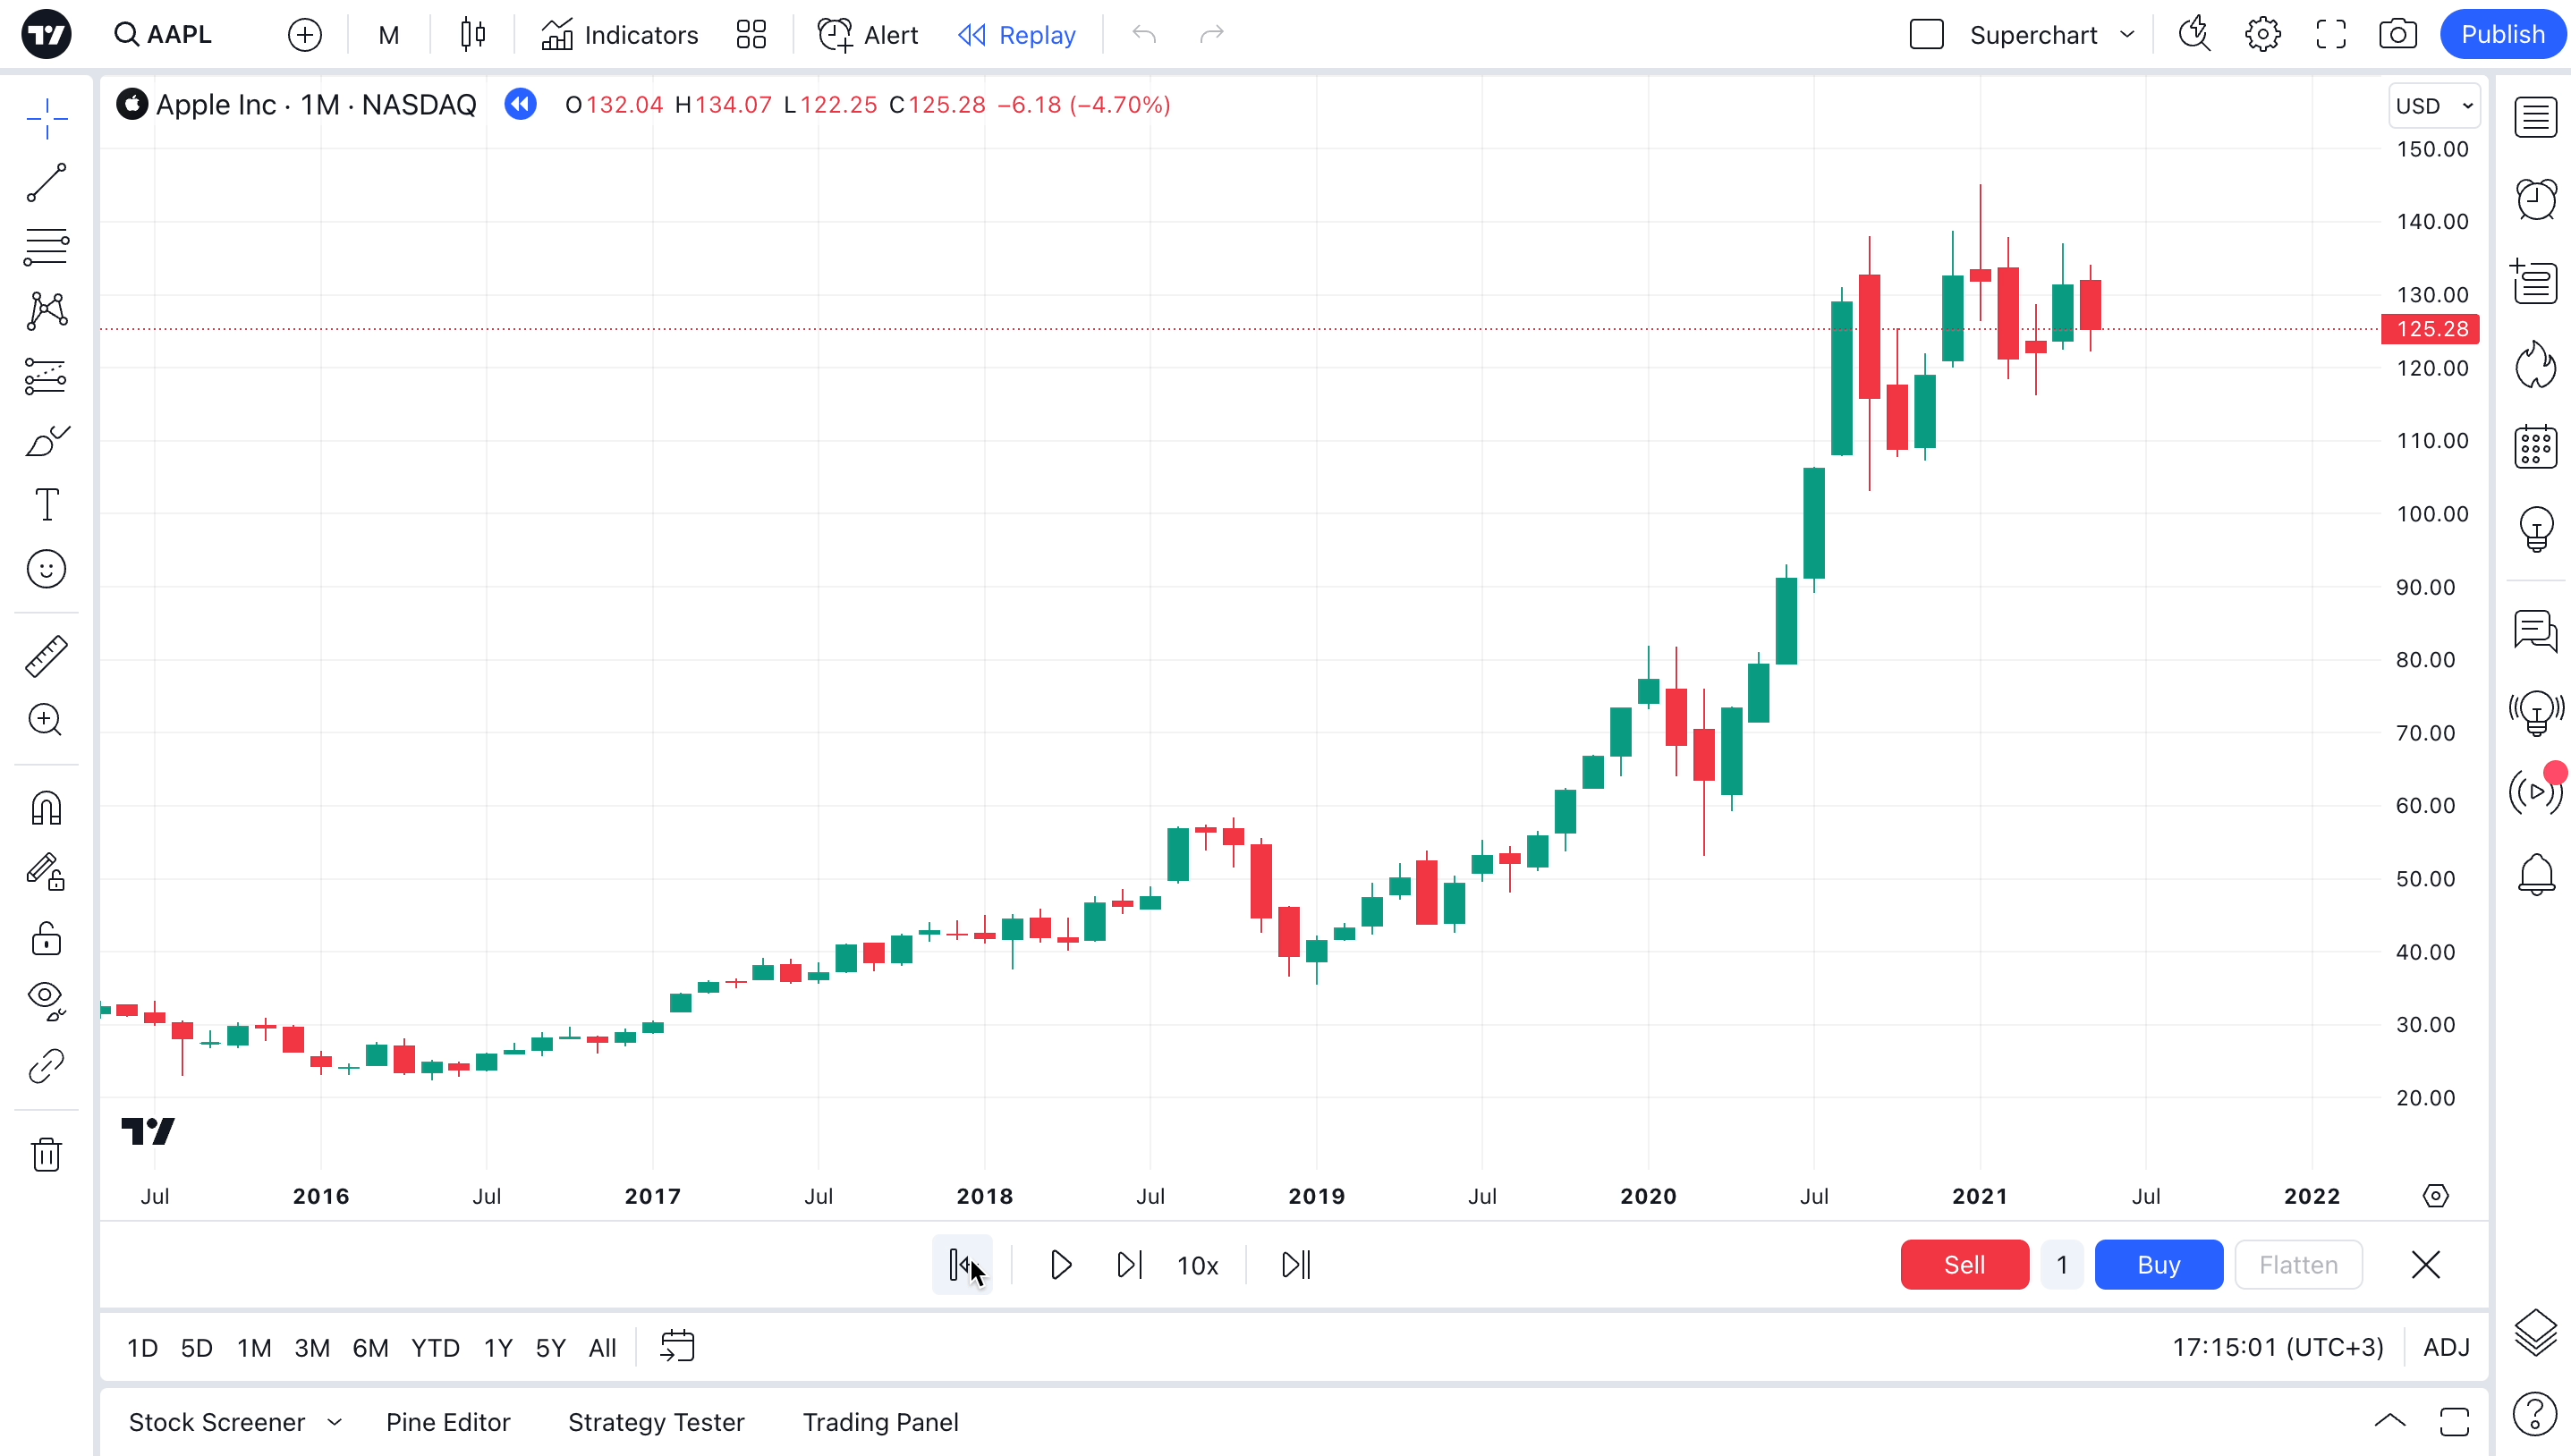Open the emoji icons tool
Screen dimensions: 2571x1456
46,569
